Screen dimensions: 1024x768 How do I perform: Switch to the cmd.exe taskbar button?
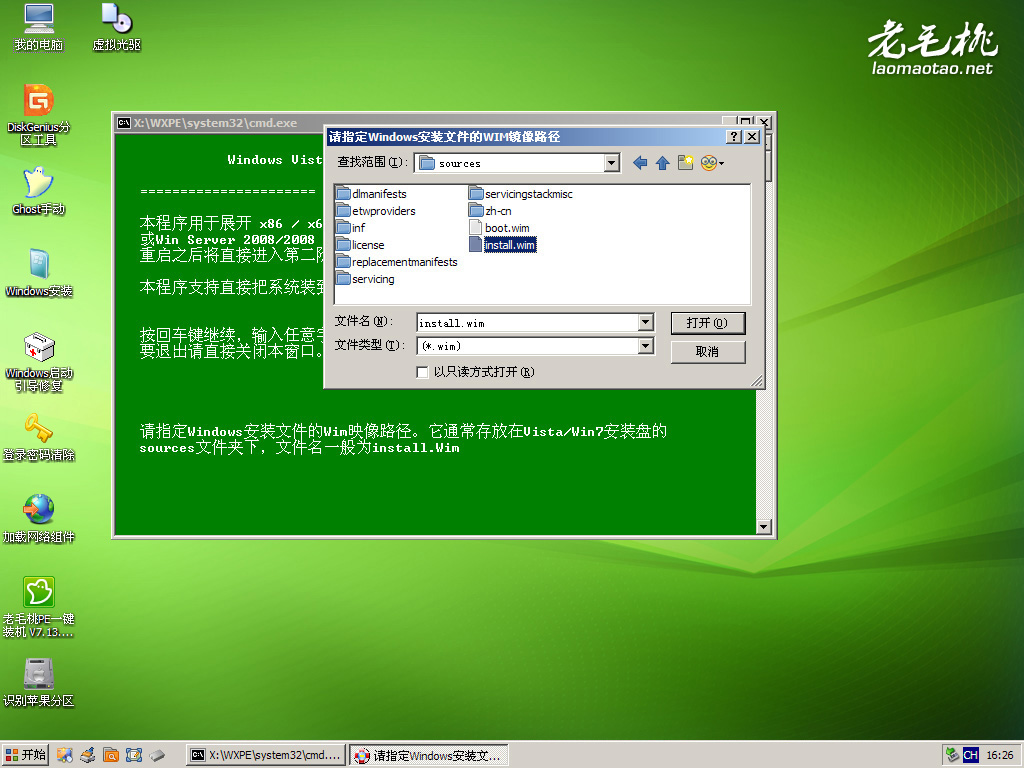point(266,756)
